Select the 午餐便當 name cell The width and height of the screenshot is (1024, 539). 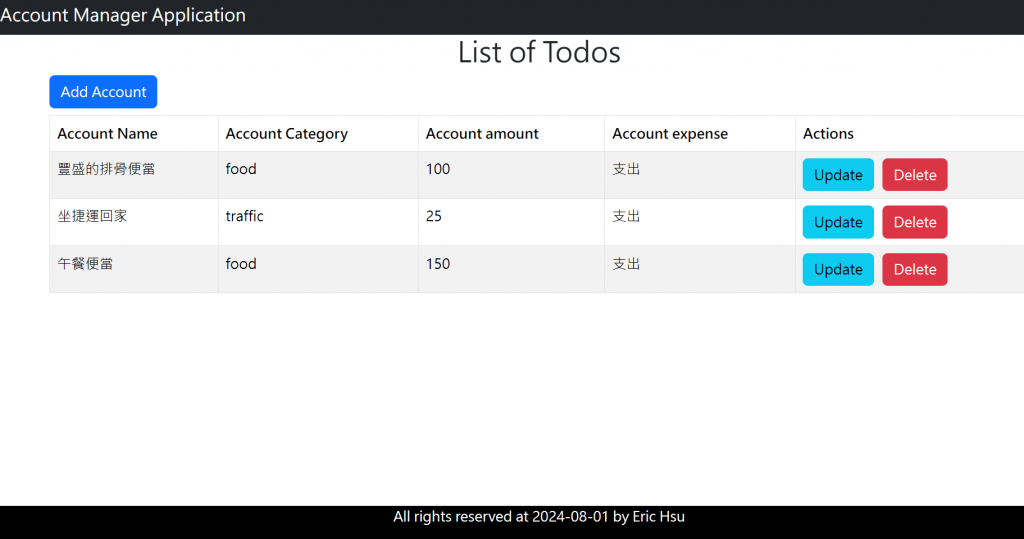tap(86, 264)
